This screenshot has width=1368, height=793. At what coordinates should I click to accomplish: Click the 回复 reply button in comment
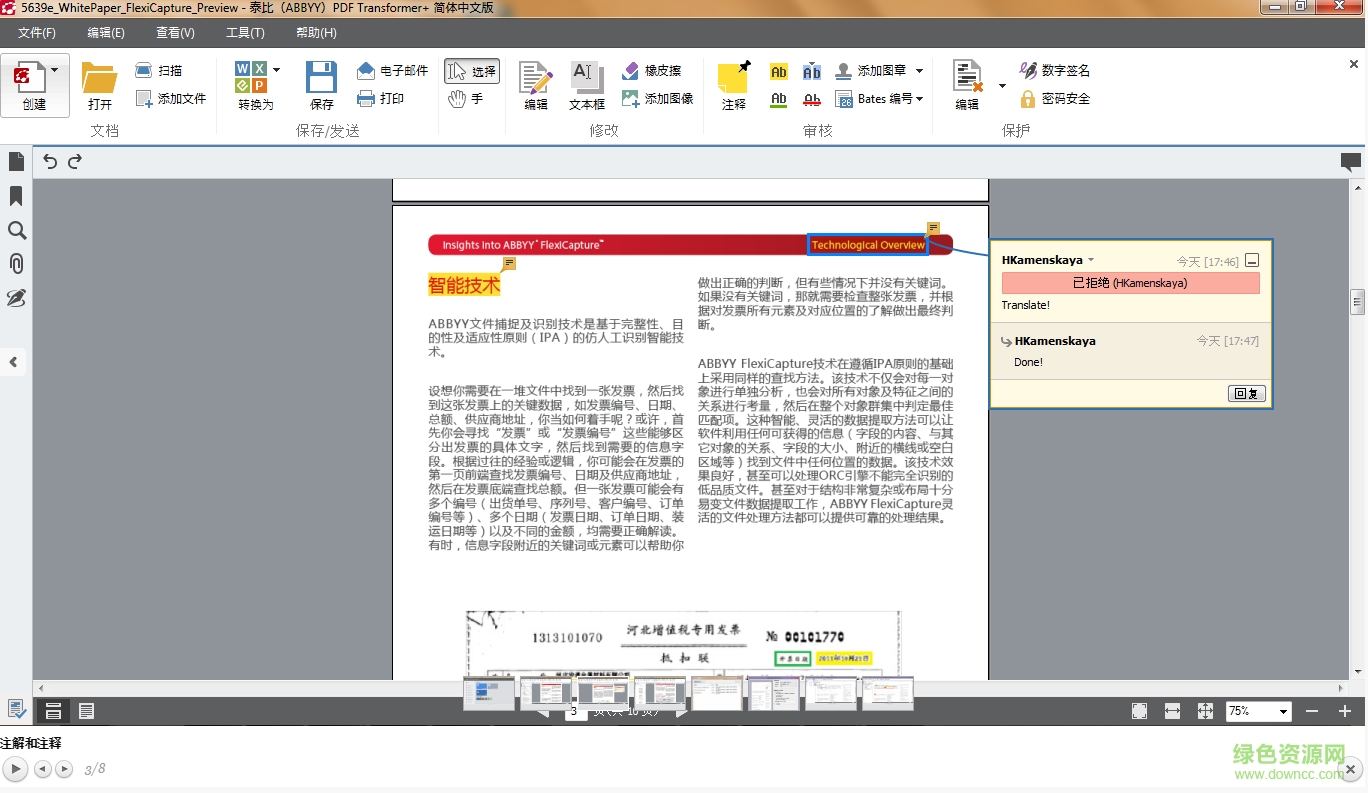1246,393
